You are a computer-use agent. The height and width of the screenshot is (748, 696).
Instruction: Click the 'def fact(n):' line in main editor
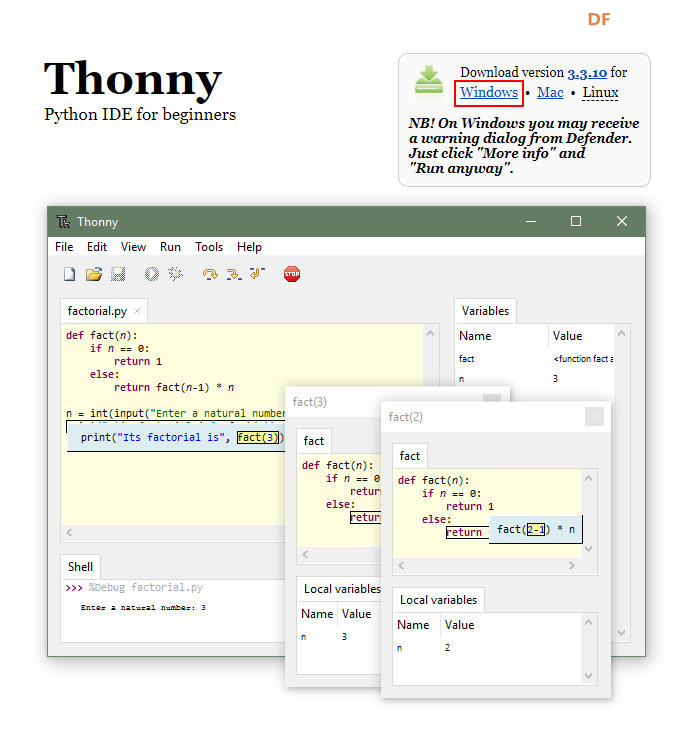click(102, 335)
